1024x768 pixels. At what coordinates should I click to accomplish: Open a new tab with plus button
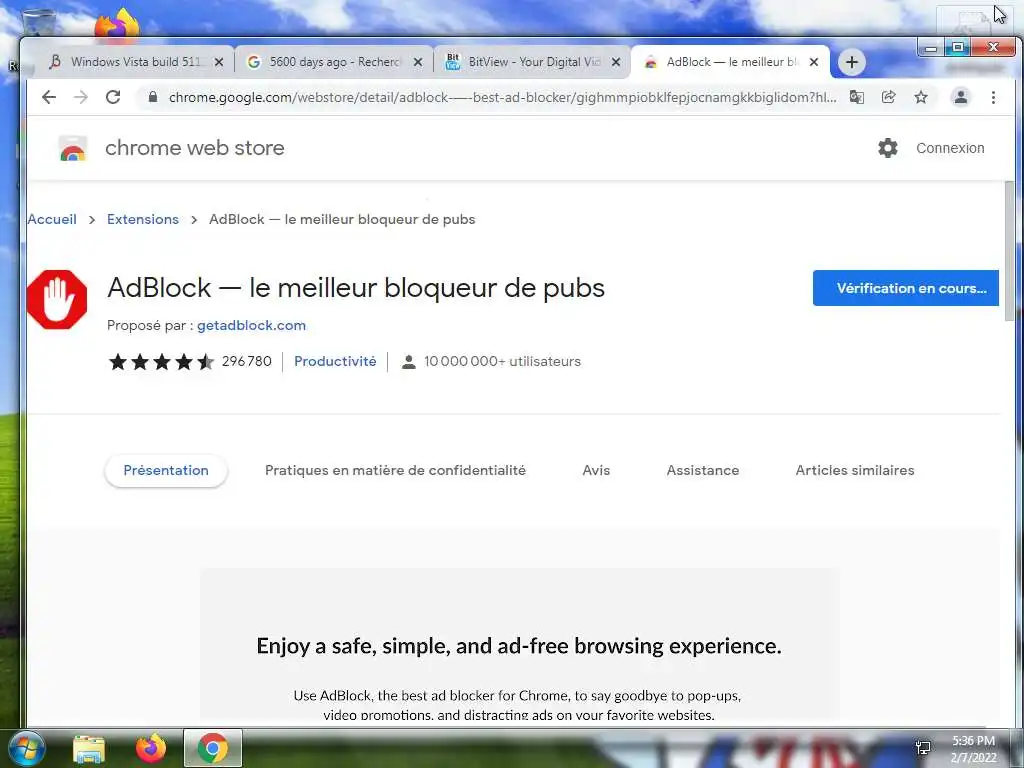pyautogui.click(x=852, y=62)
